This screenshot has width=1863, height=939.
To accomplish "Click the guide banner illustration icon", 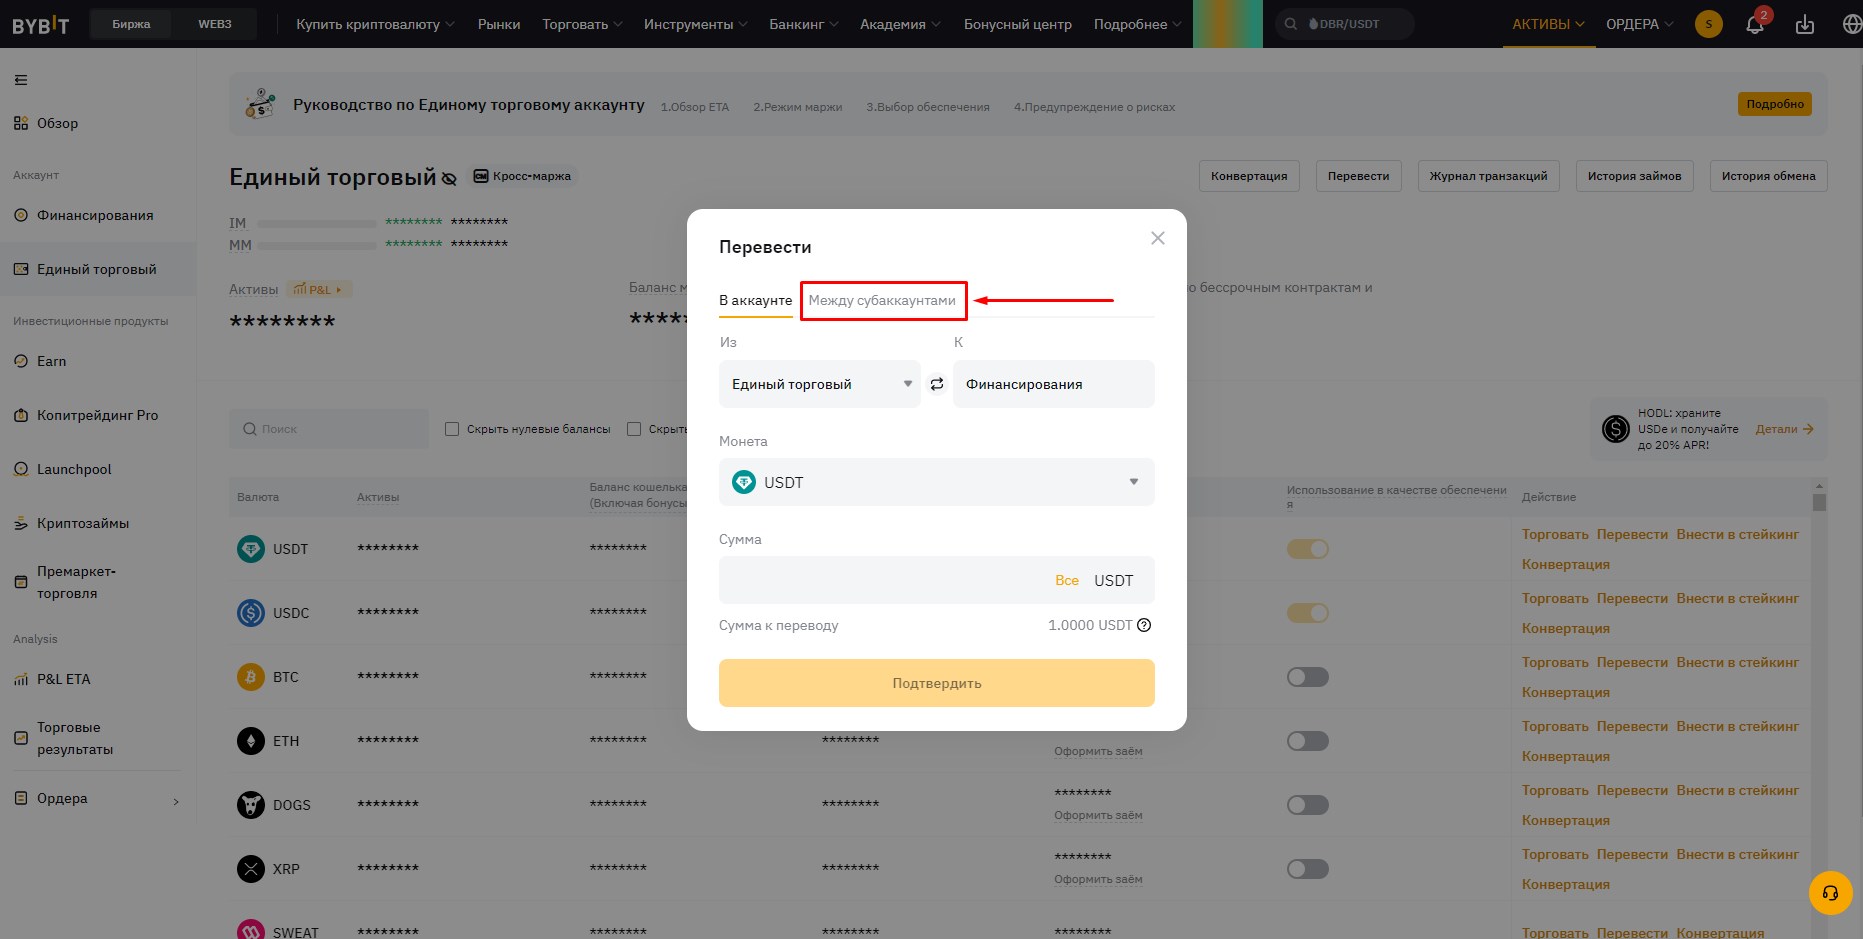I will click(261, 103).
